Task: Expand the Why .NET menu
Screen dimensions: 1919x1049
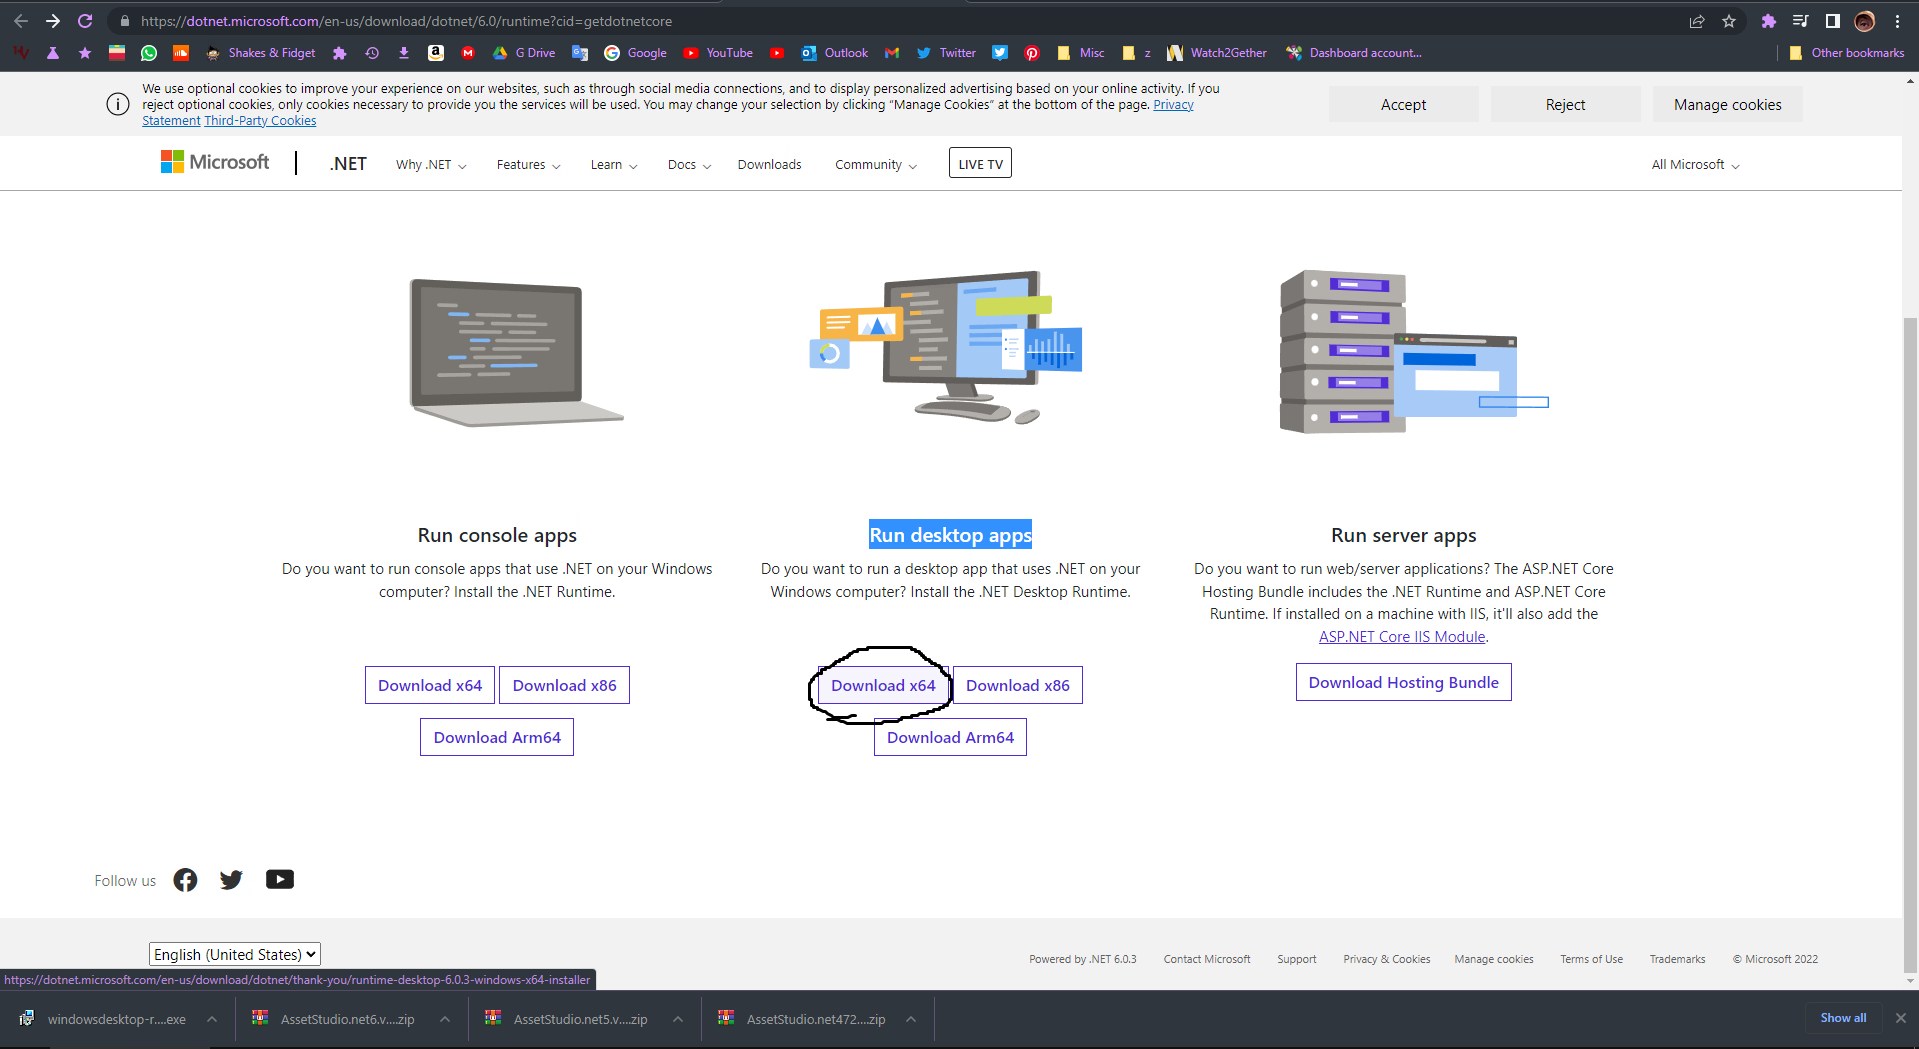Action: tap(431, 165)
